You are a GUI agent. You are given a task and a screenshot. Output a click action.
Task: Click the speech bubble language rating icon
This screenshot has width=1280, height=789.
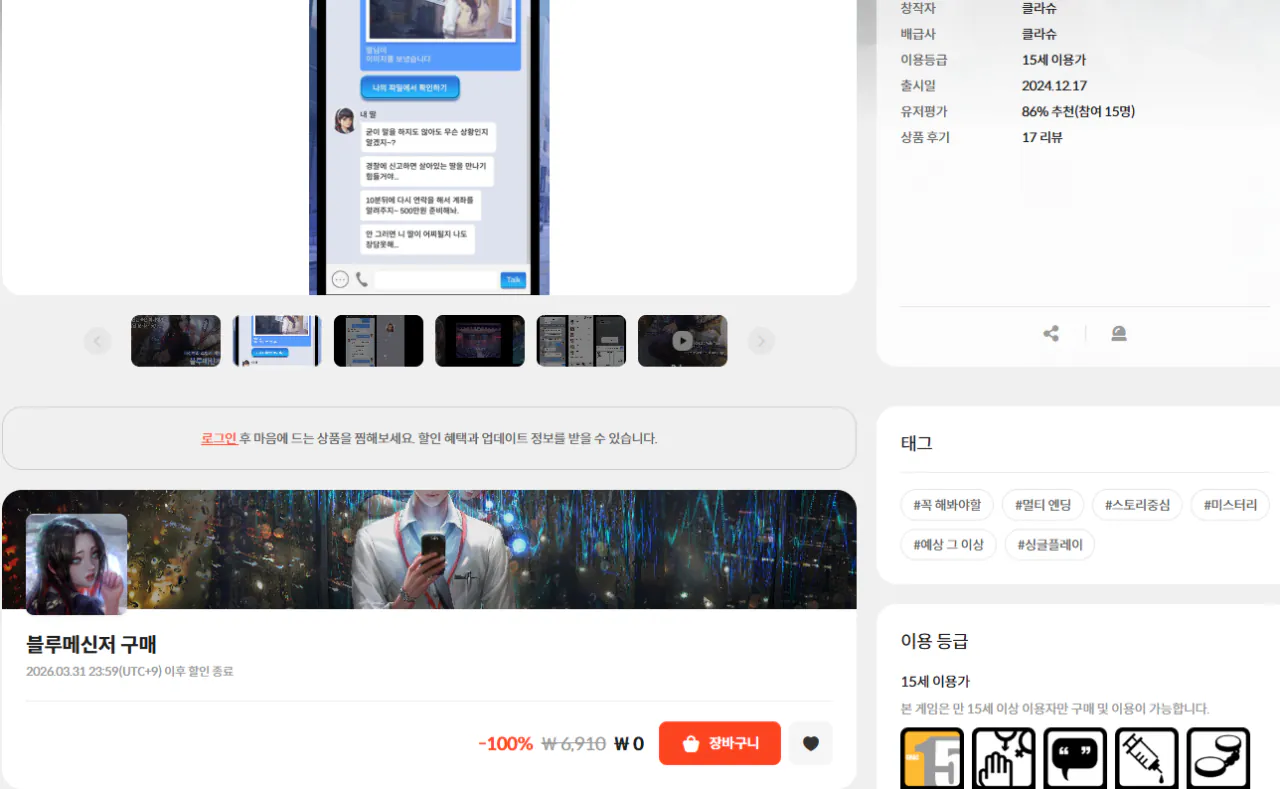[1075, 758]
